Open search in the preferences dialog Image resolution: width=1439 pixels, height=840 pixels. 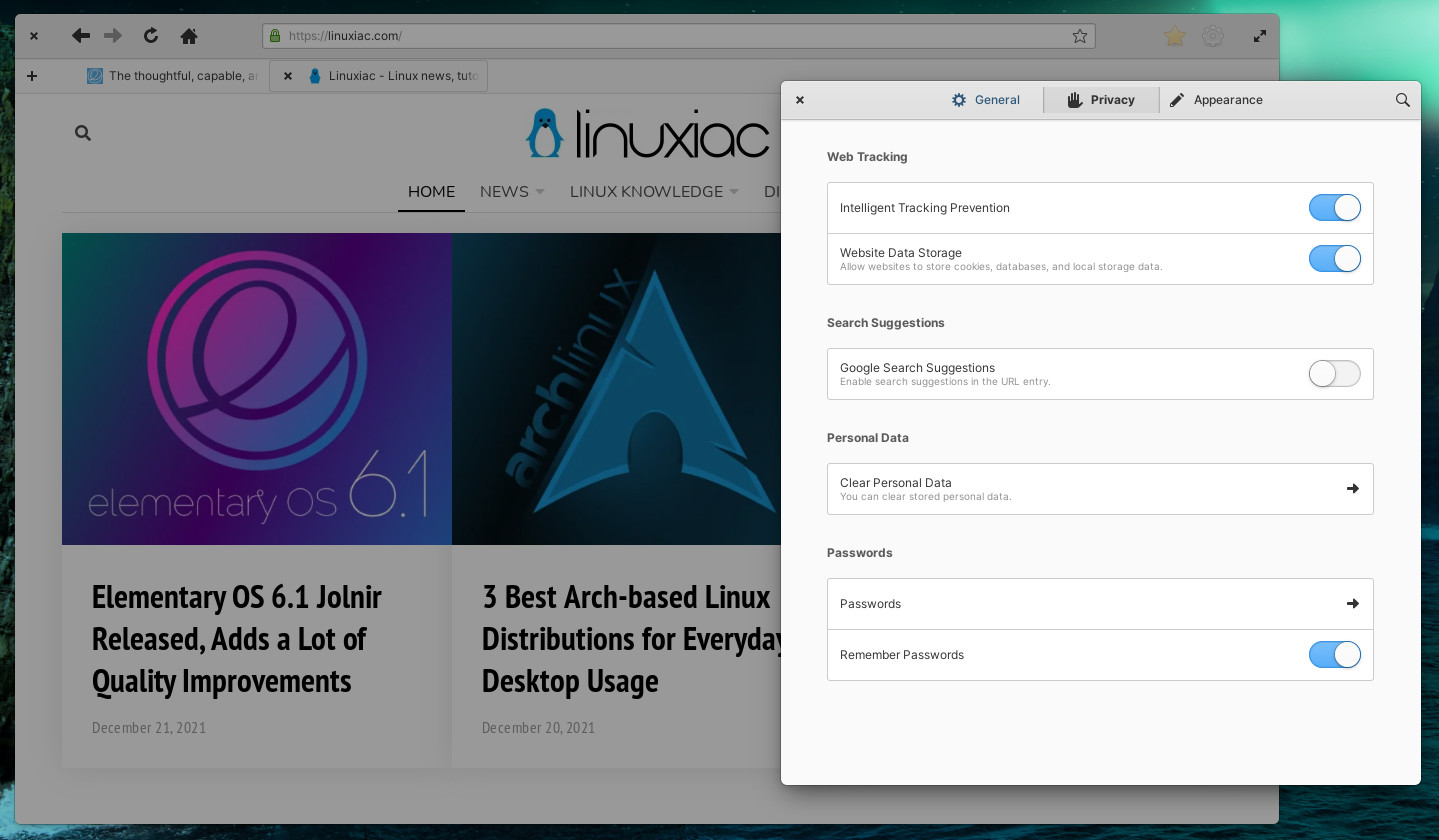tap(1402, 100)
